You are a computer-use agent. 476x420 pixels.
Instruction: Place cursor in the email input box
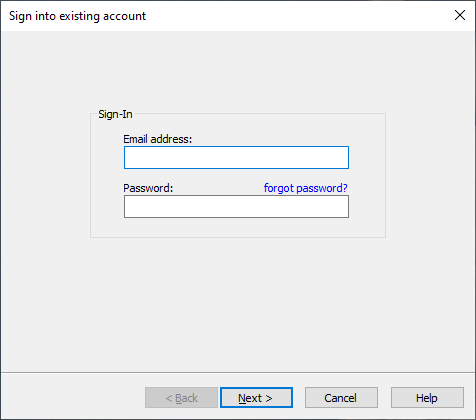tap(236, 157)
